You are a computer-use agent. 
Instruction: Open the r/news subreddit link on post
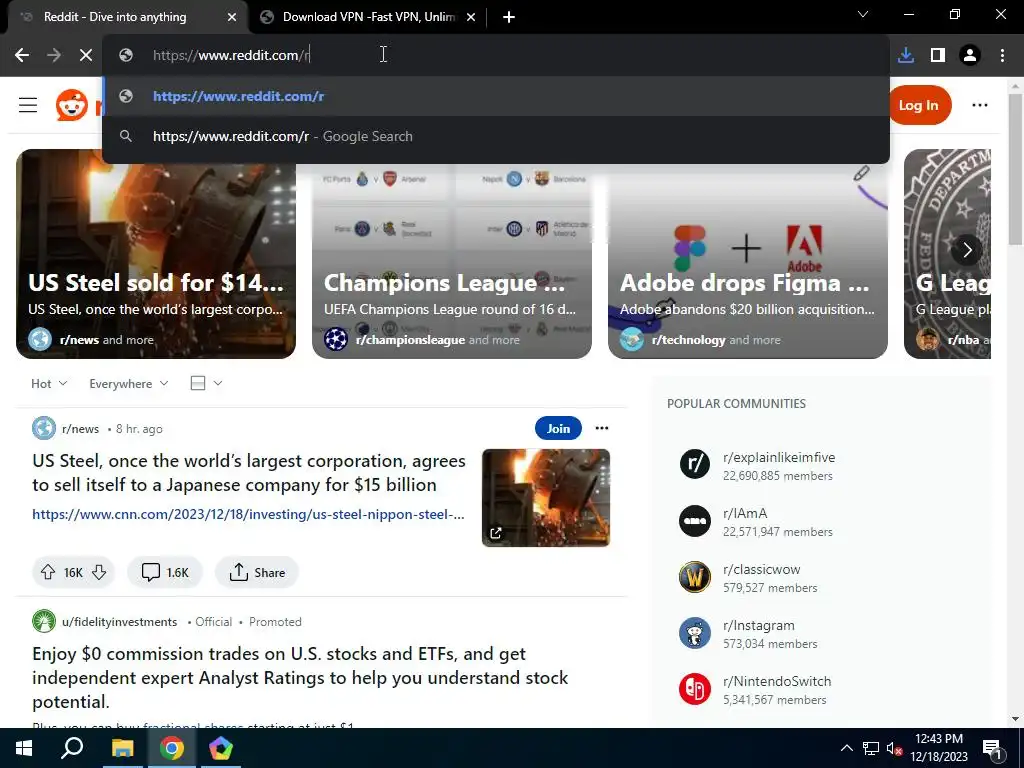(80, 429)
